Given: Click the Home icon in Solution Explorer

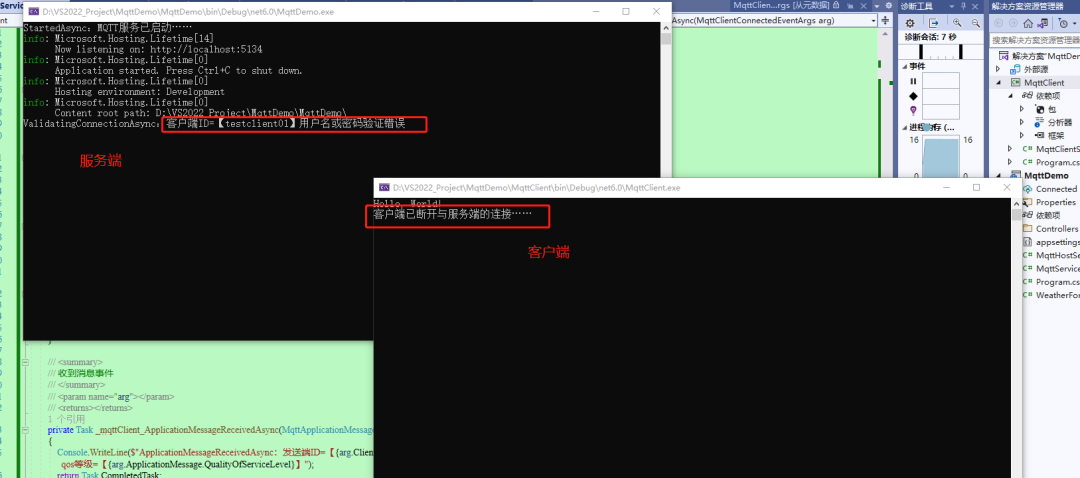Looking at the screenshot, I should pyautogui.click(x=1028, y=23).
